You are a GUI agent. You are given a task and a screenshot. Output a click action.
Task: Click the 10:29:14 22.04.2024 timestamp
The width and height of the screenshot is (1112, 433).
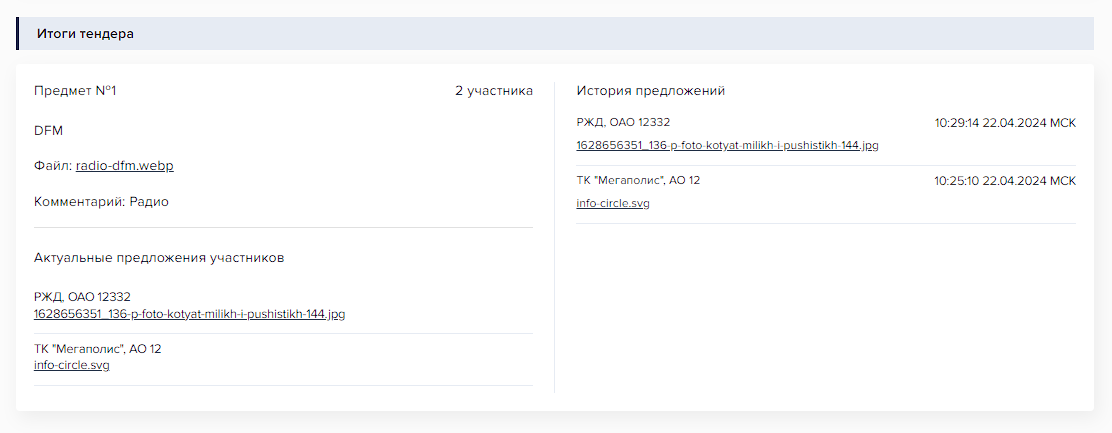click(1005, 123)
